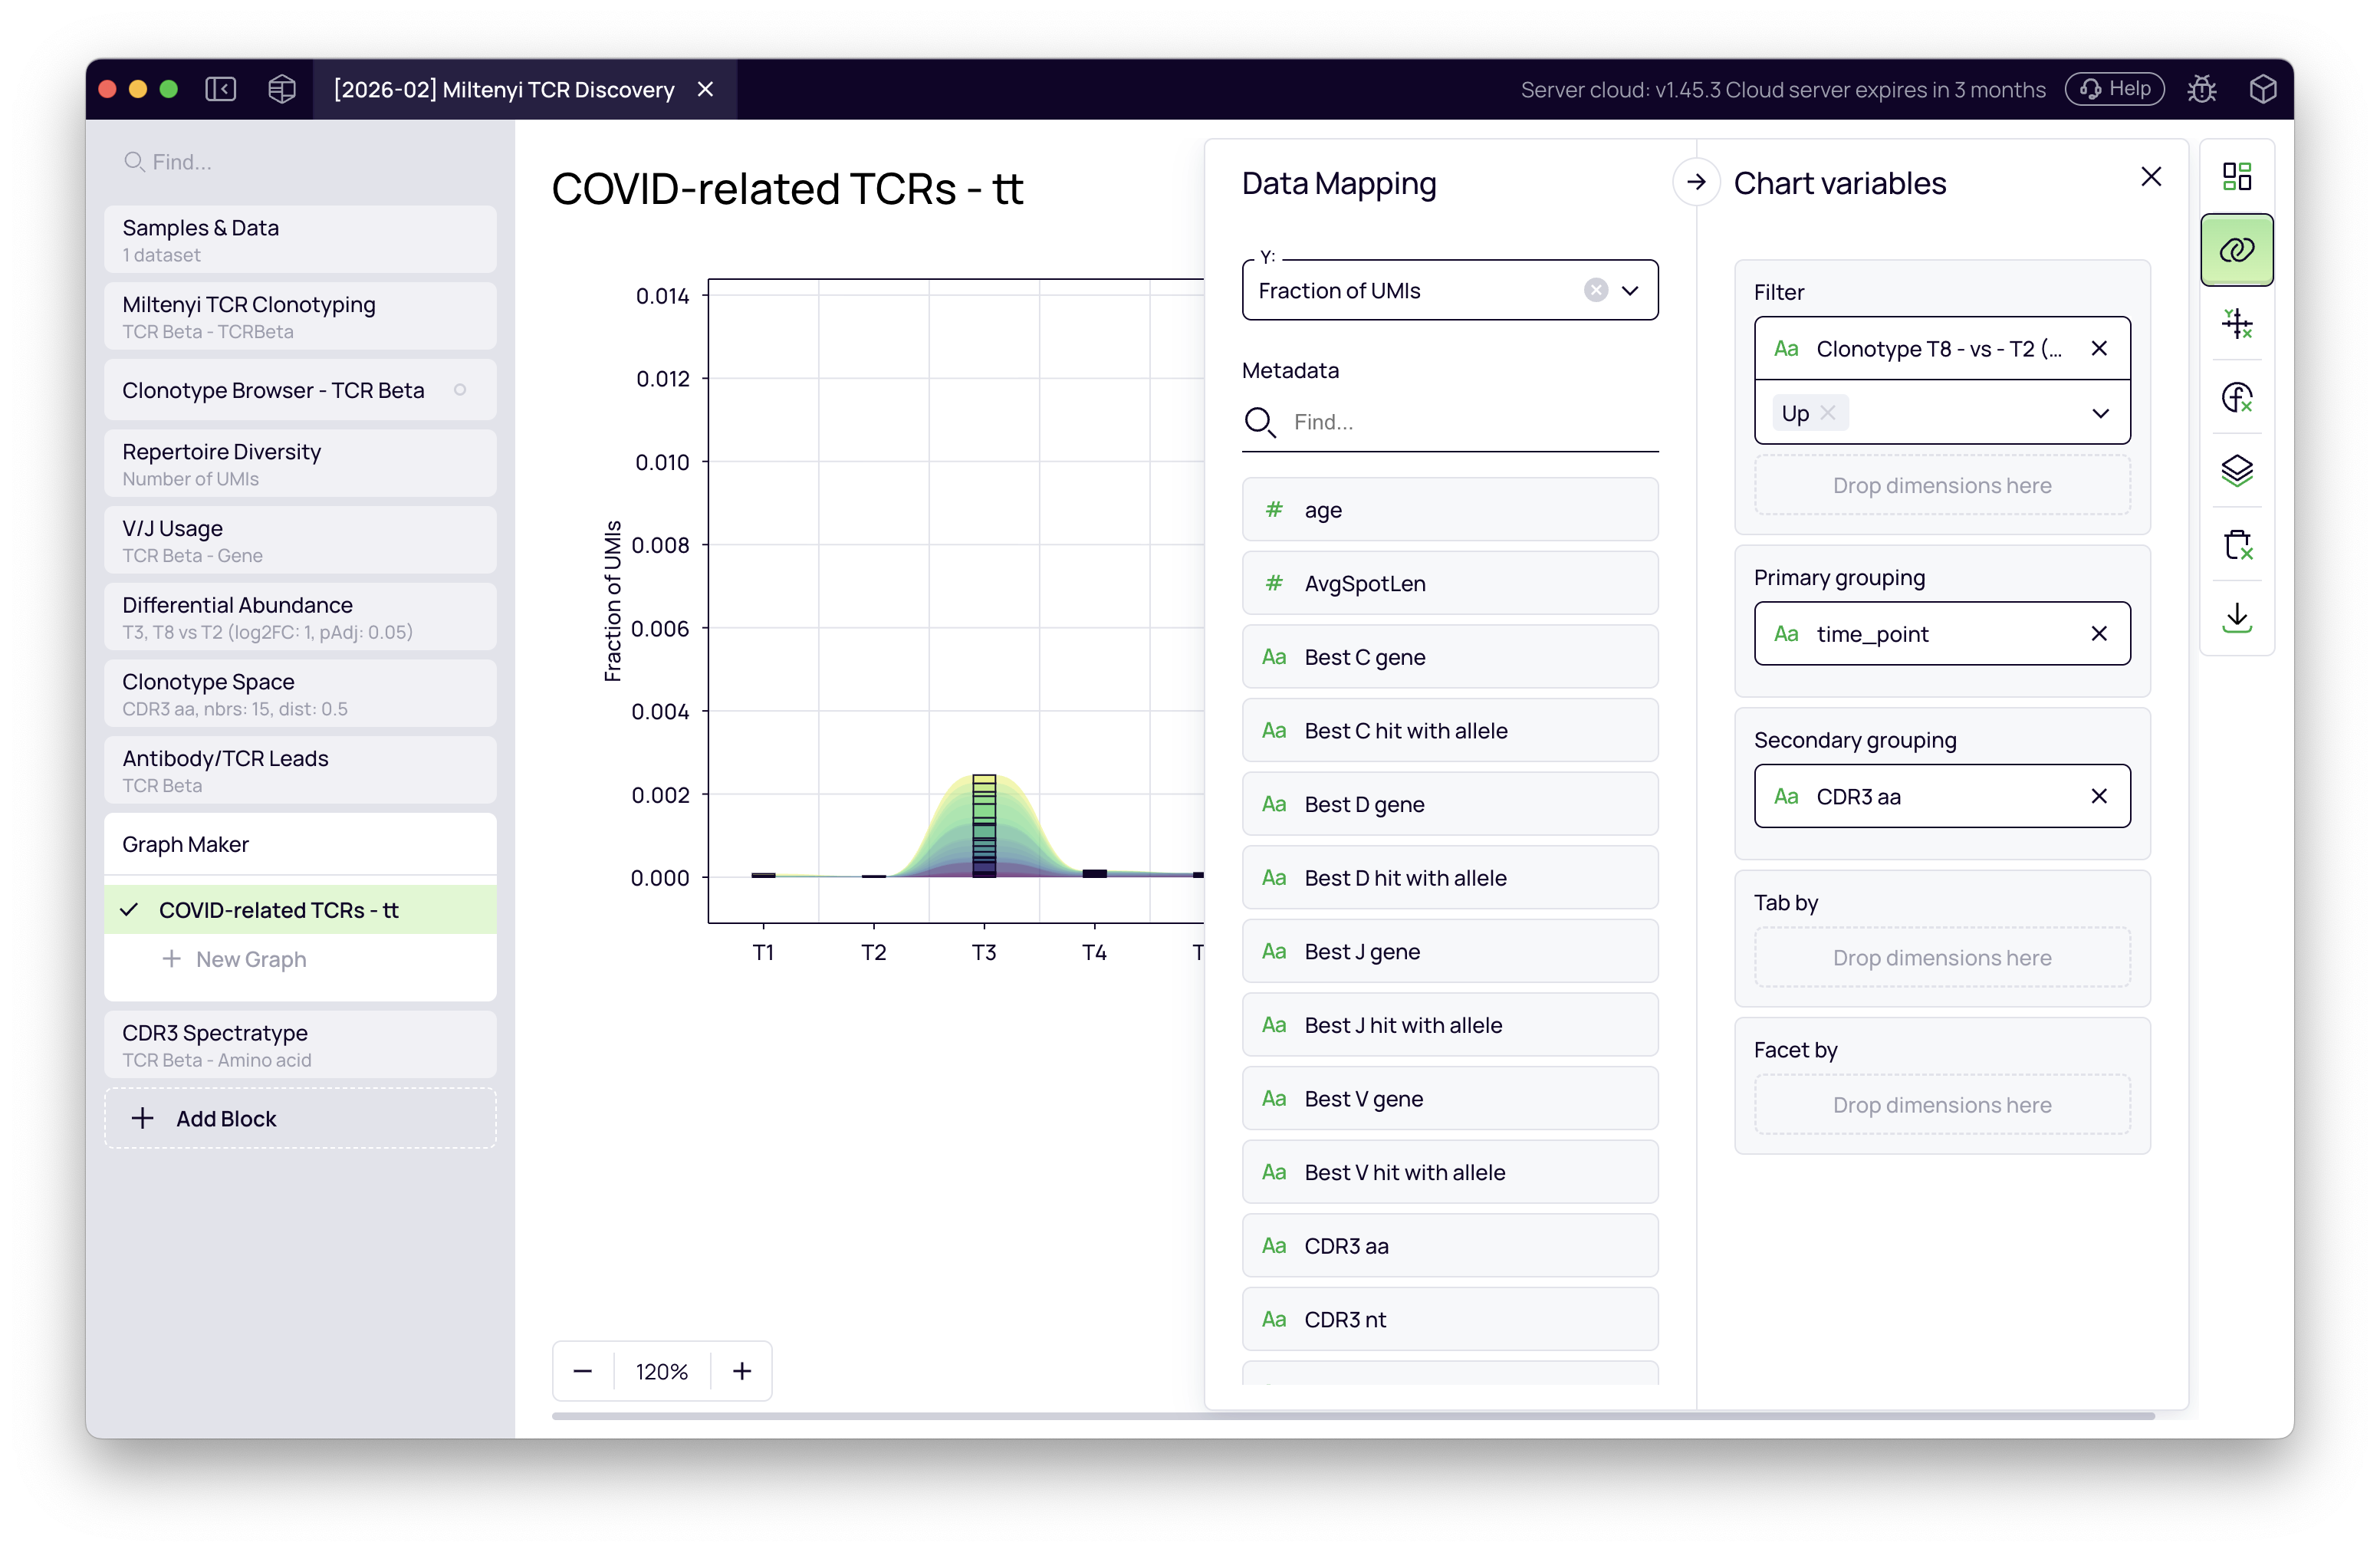Remove CDR3 aa from secondary grouping
The image size is (2380, 1552).
coord(2100,796)
